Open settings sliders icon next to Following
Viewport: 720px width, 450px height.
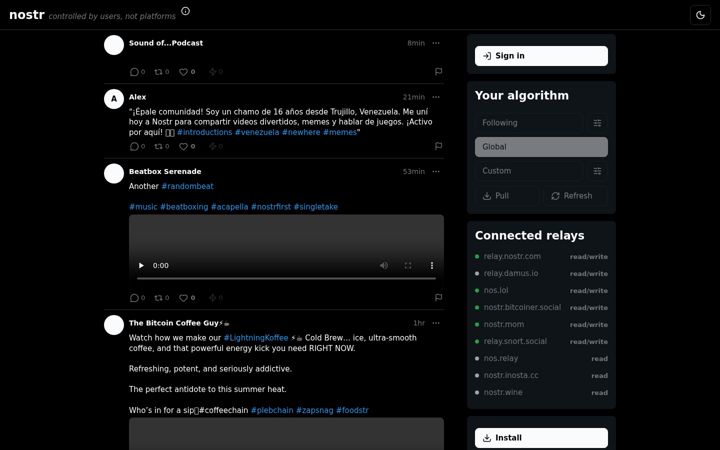pos(597,123)
